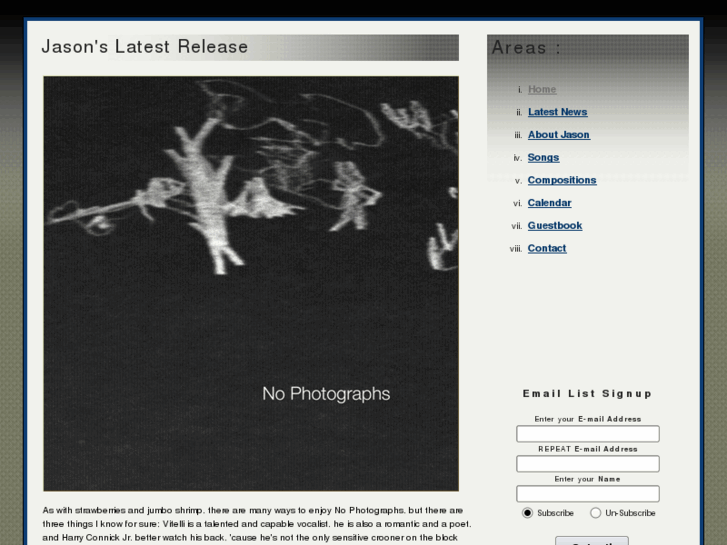Image resolution: width=727 pixels, height=545 pixels.
Task: Choose the Un-Subscribe radio option
Action: [595, 513]
